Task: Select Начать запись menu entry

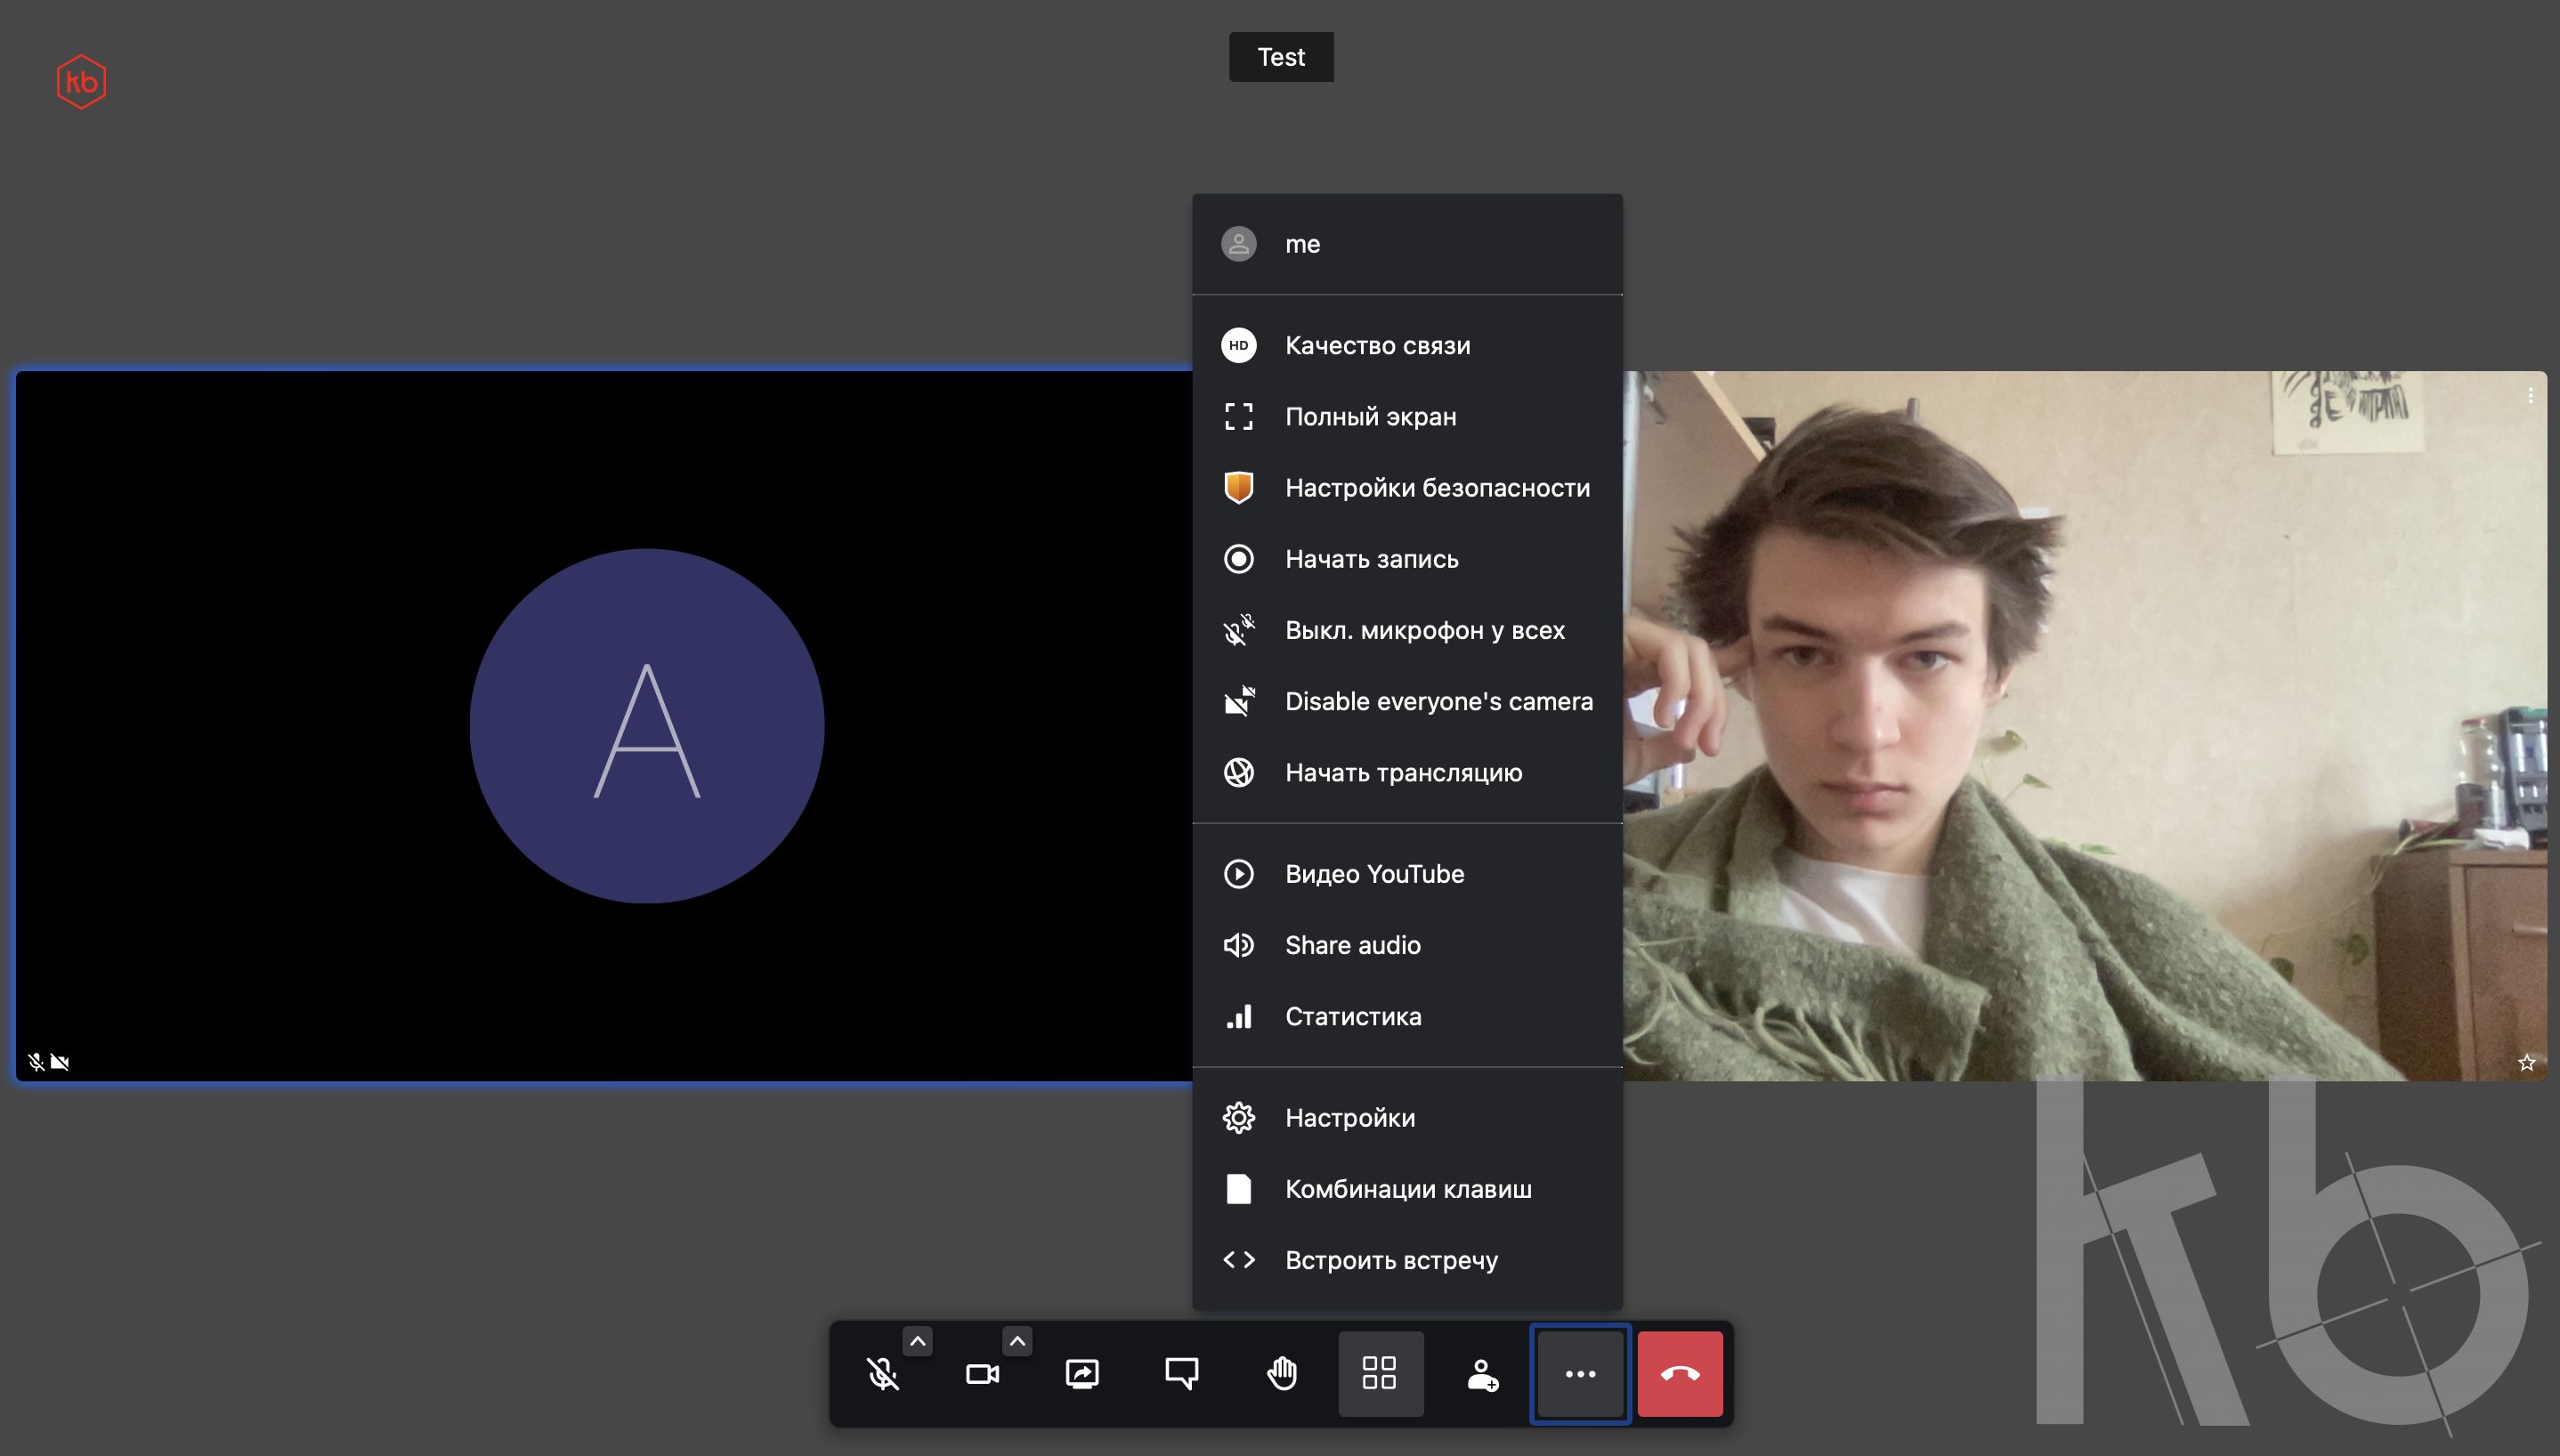Action: pos(1371,559)
